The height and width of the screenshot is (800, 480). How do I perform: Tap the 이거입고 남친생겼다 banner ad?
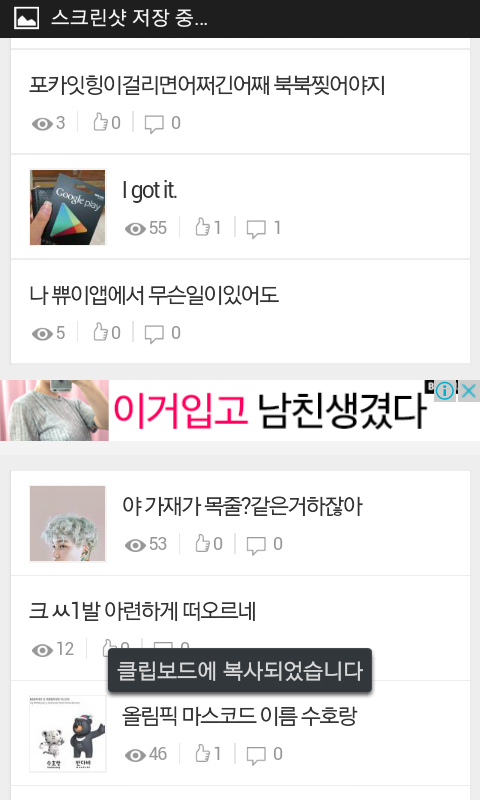pyautogui.click(x=240, y=411)
